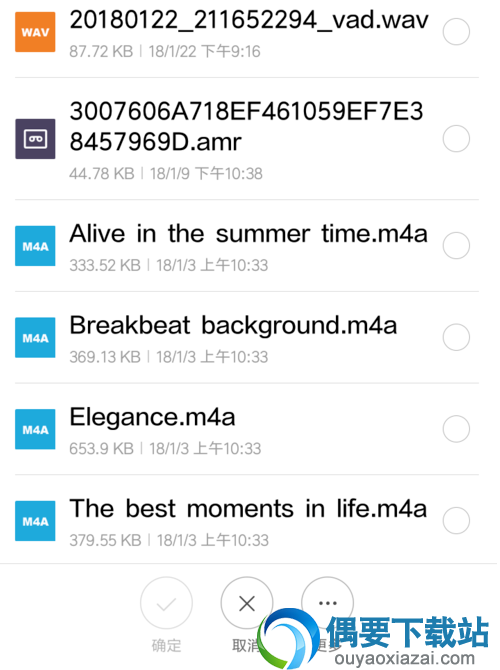
Task: Click the M4A icon beside Alive in the summer time
Action: click(x=35, y=246)
